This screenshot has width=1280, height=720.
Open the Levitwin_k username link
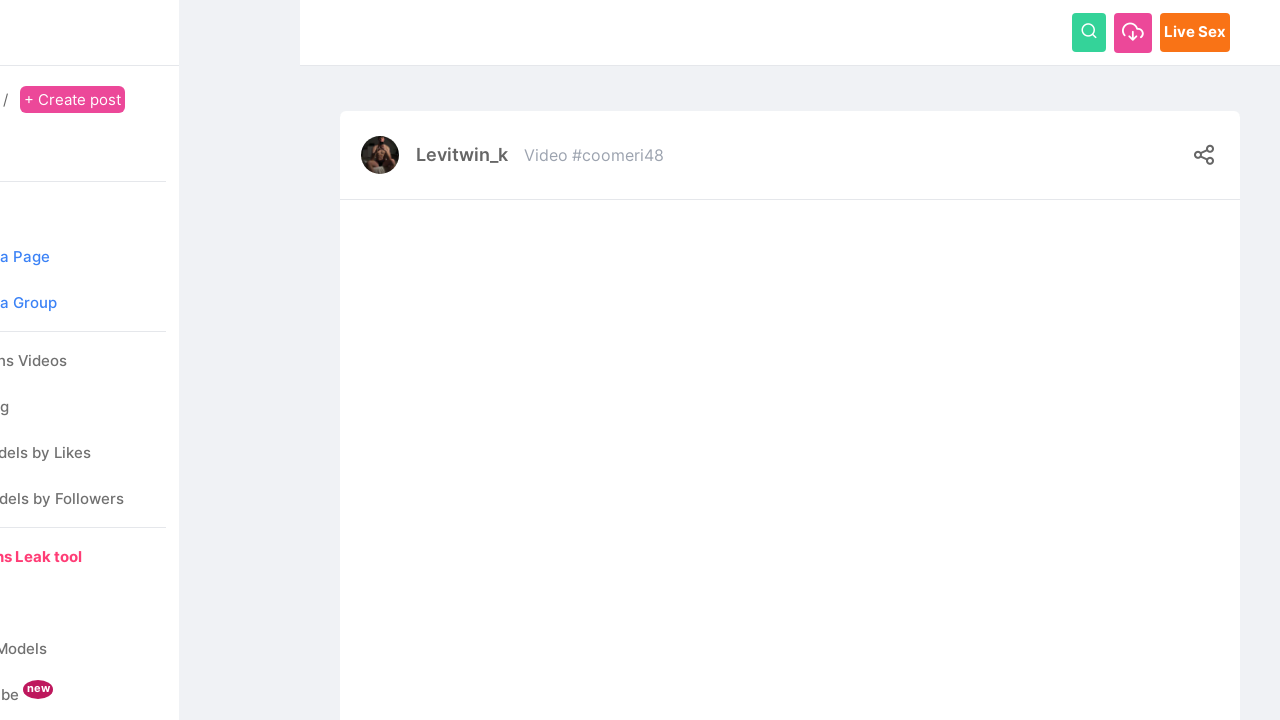coord(462,155)
